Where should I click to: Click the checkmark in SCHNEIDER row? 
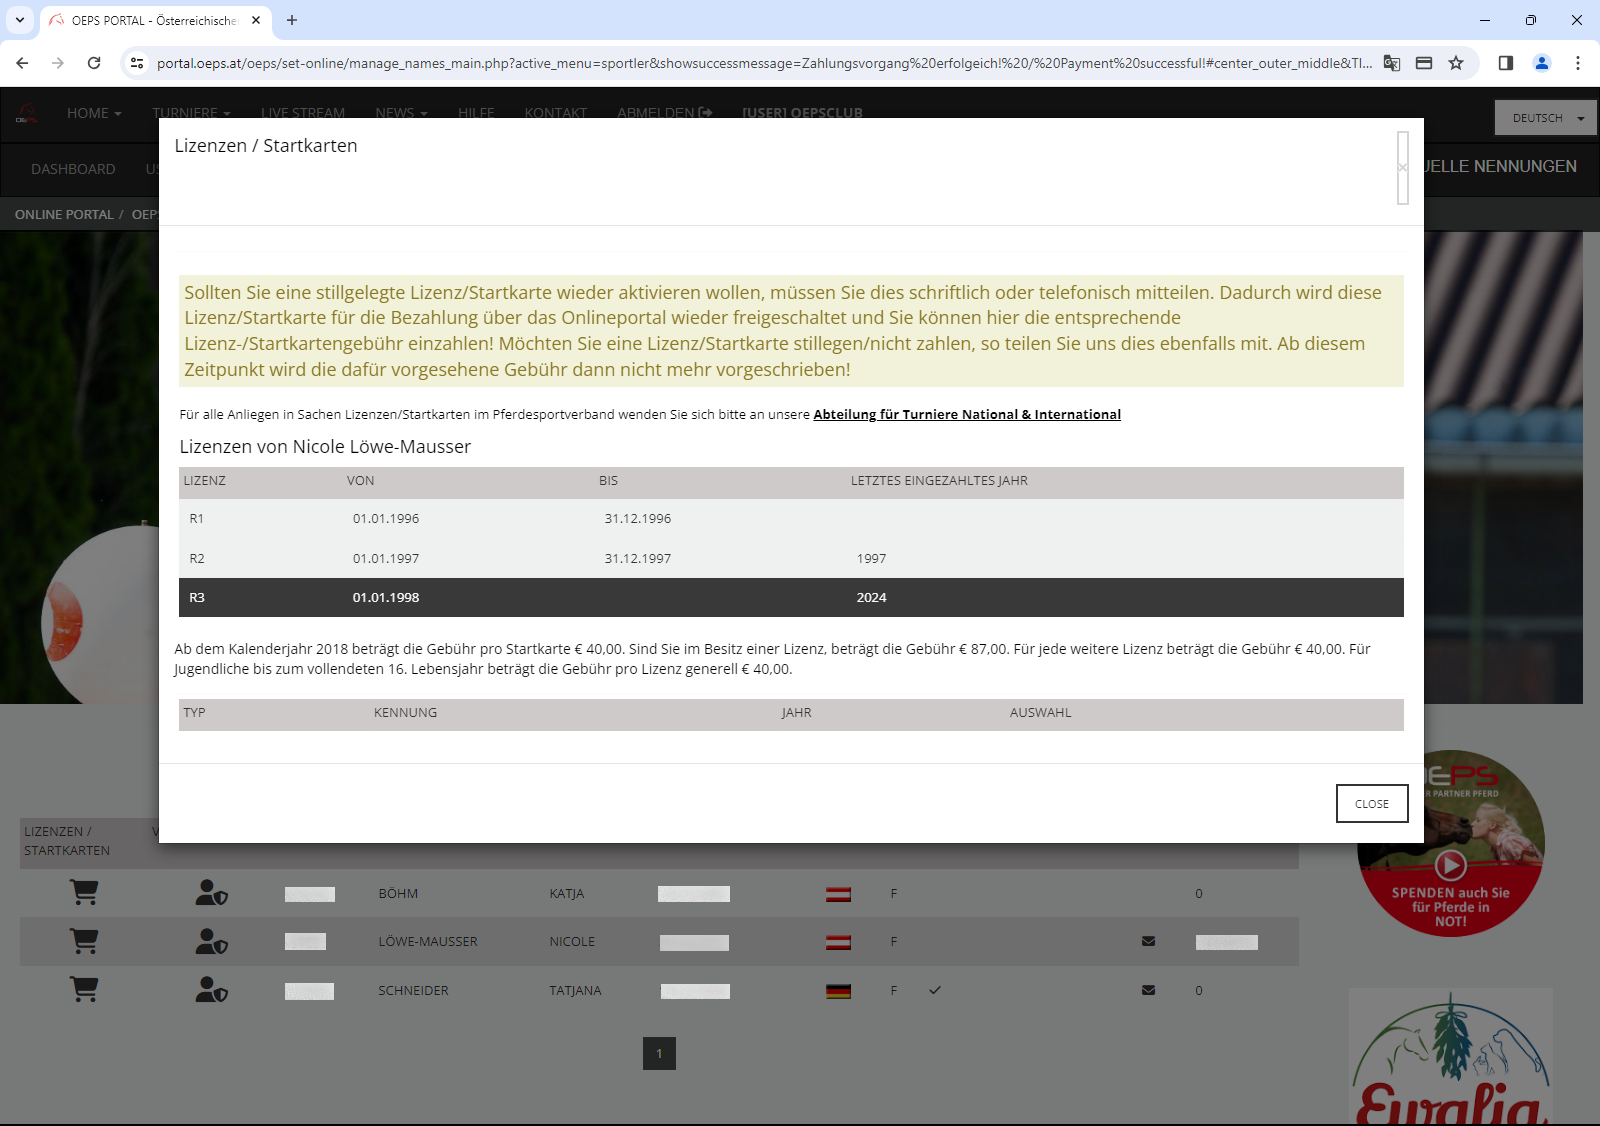pos(935,990)
